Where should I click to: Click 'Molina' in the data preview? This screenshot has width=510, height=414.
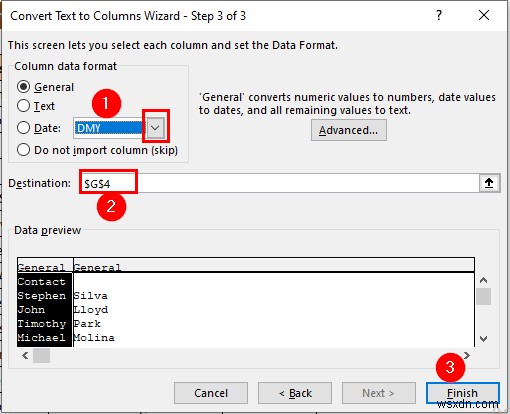[x=94, y=338]
